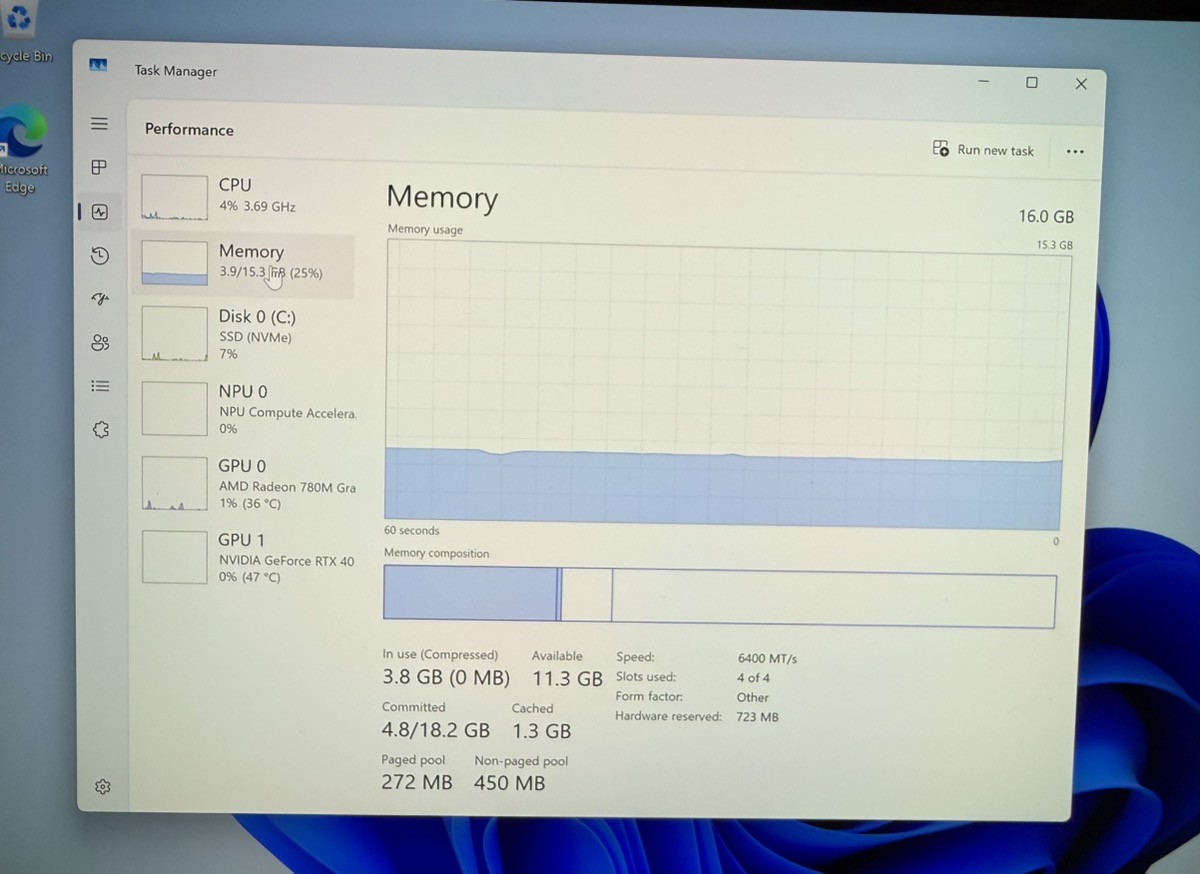This screenshot has height=874, width=1200.
Task: Click the 1.3 GB cached value
Action: coord(542,731)
